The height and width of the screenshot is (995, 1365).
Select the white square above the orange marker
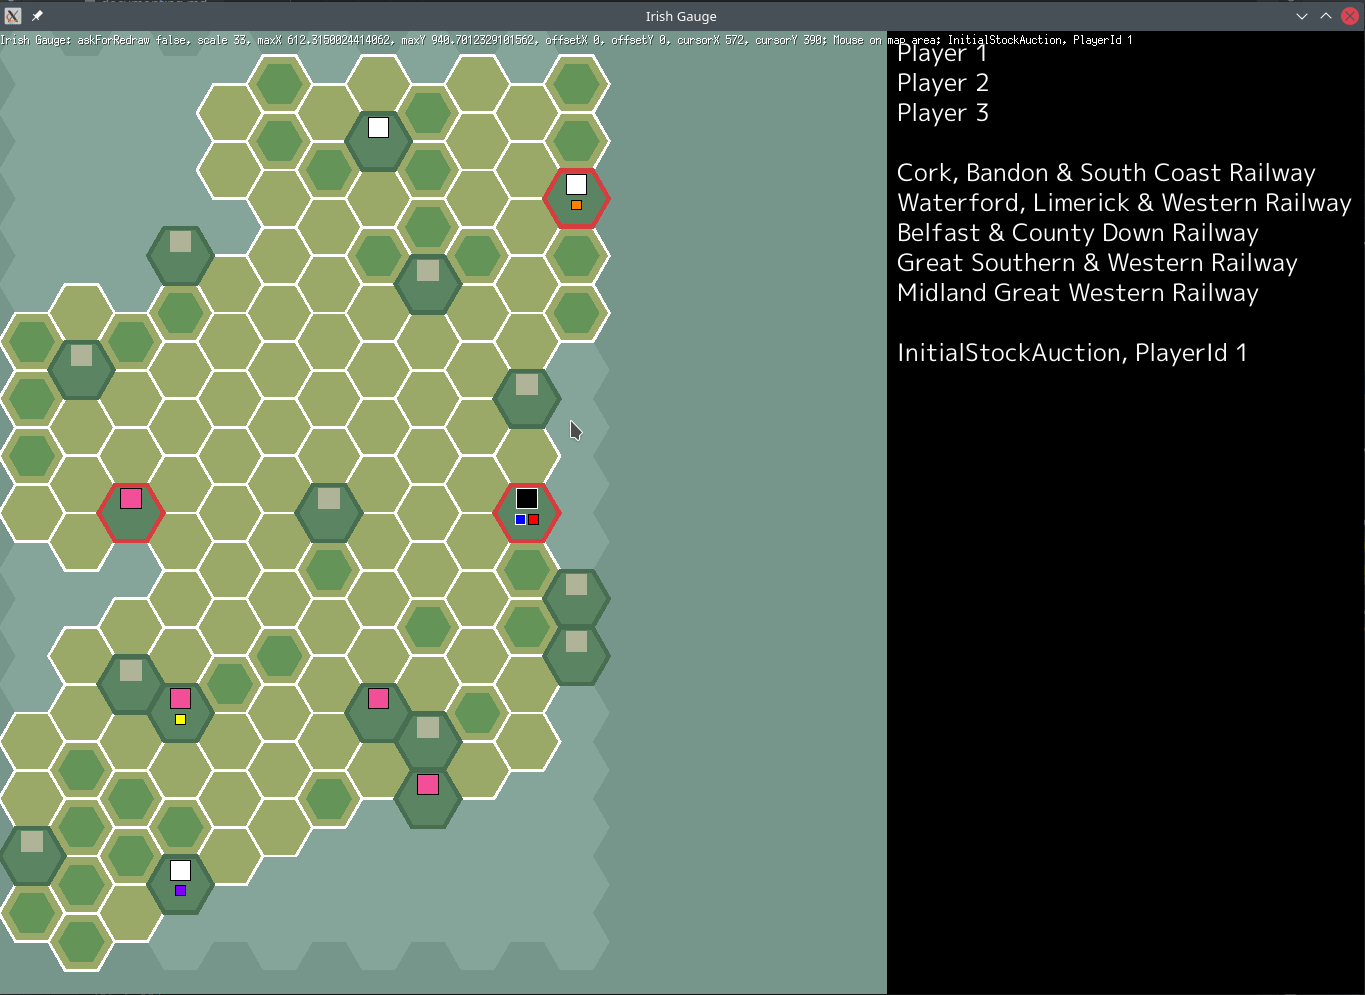click(576, 184)
